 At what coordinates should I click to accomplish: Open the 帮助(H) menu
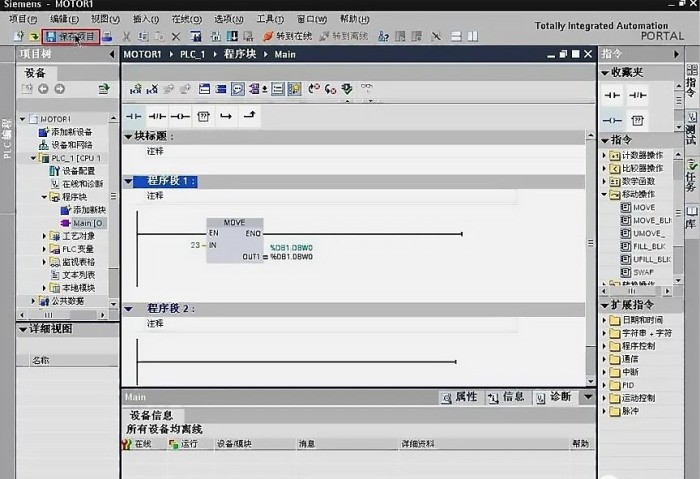(354, 19)
